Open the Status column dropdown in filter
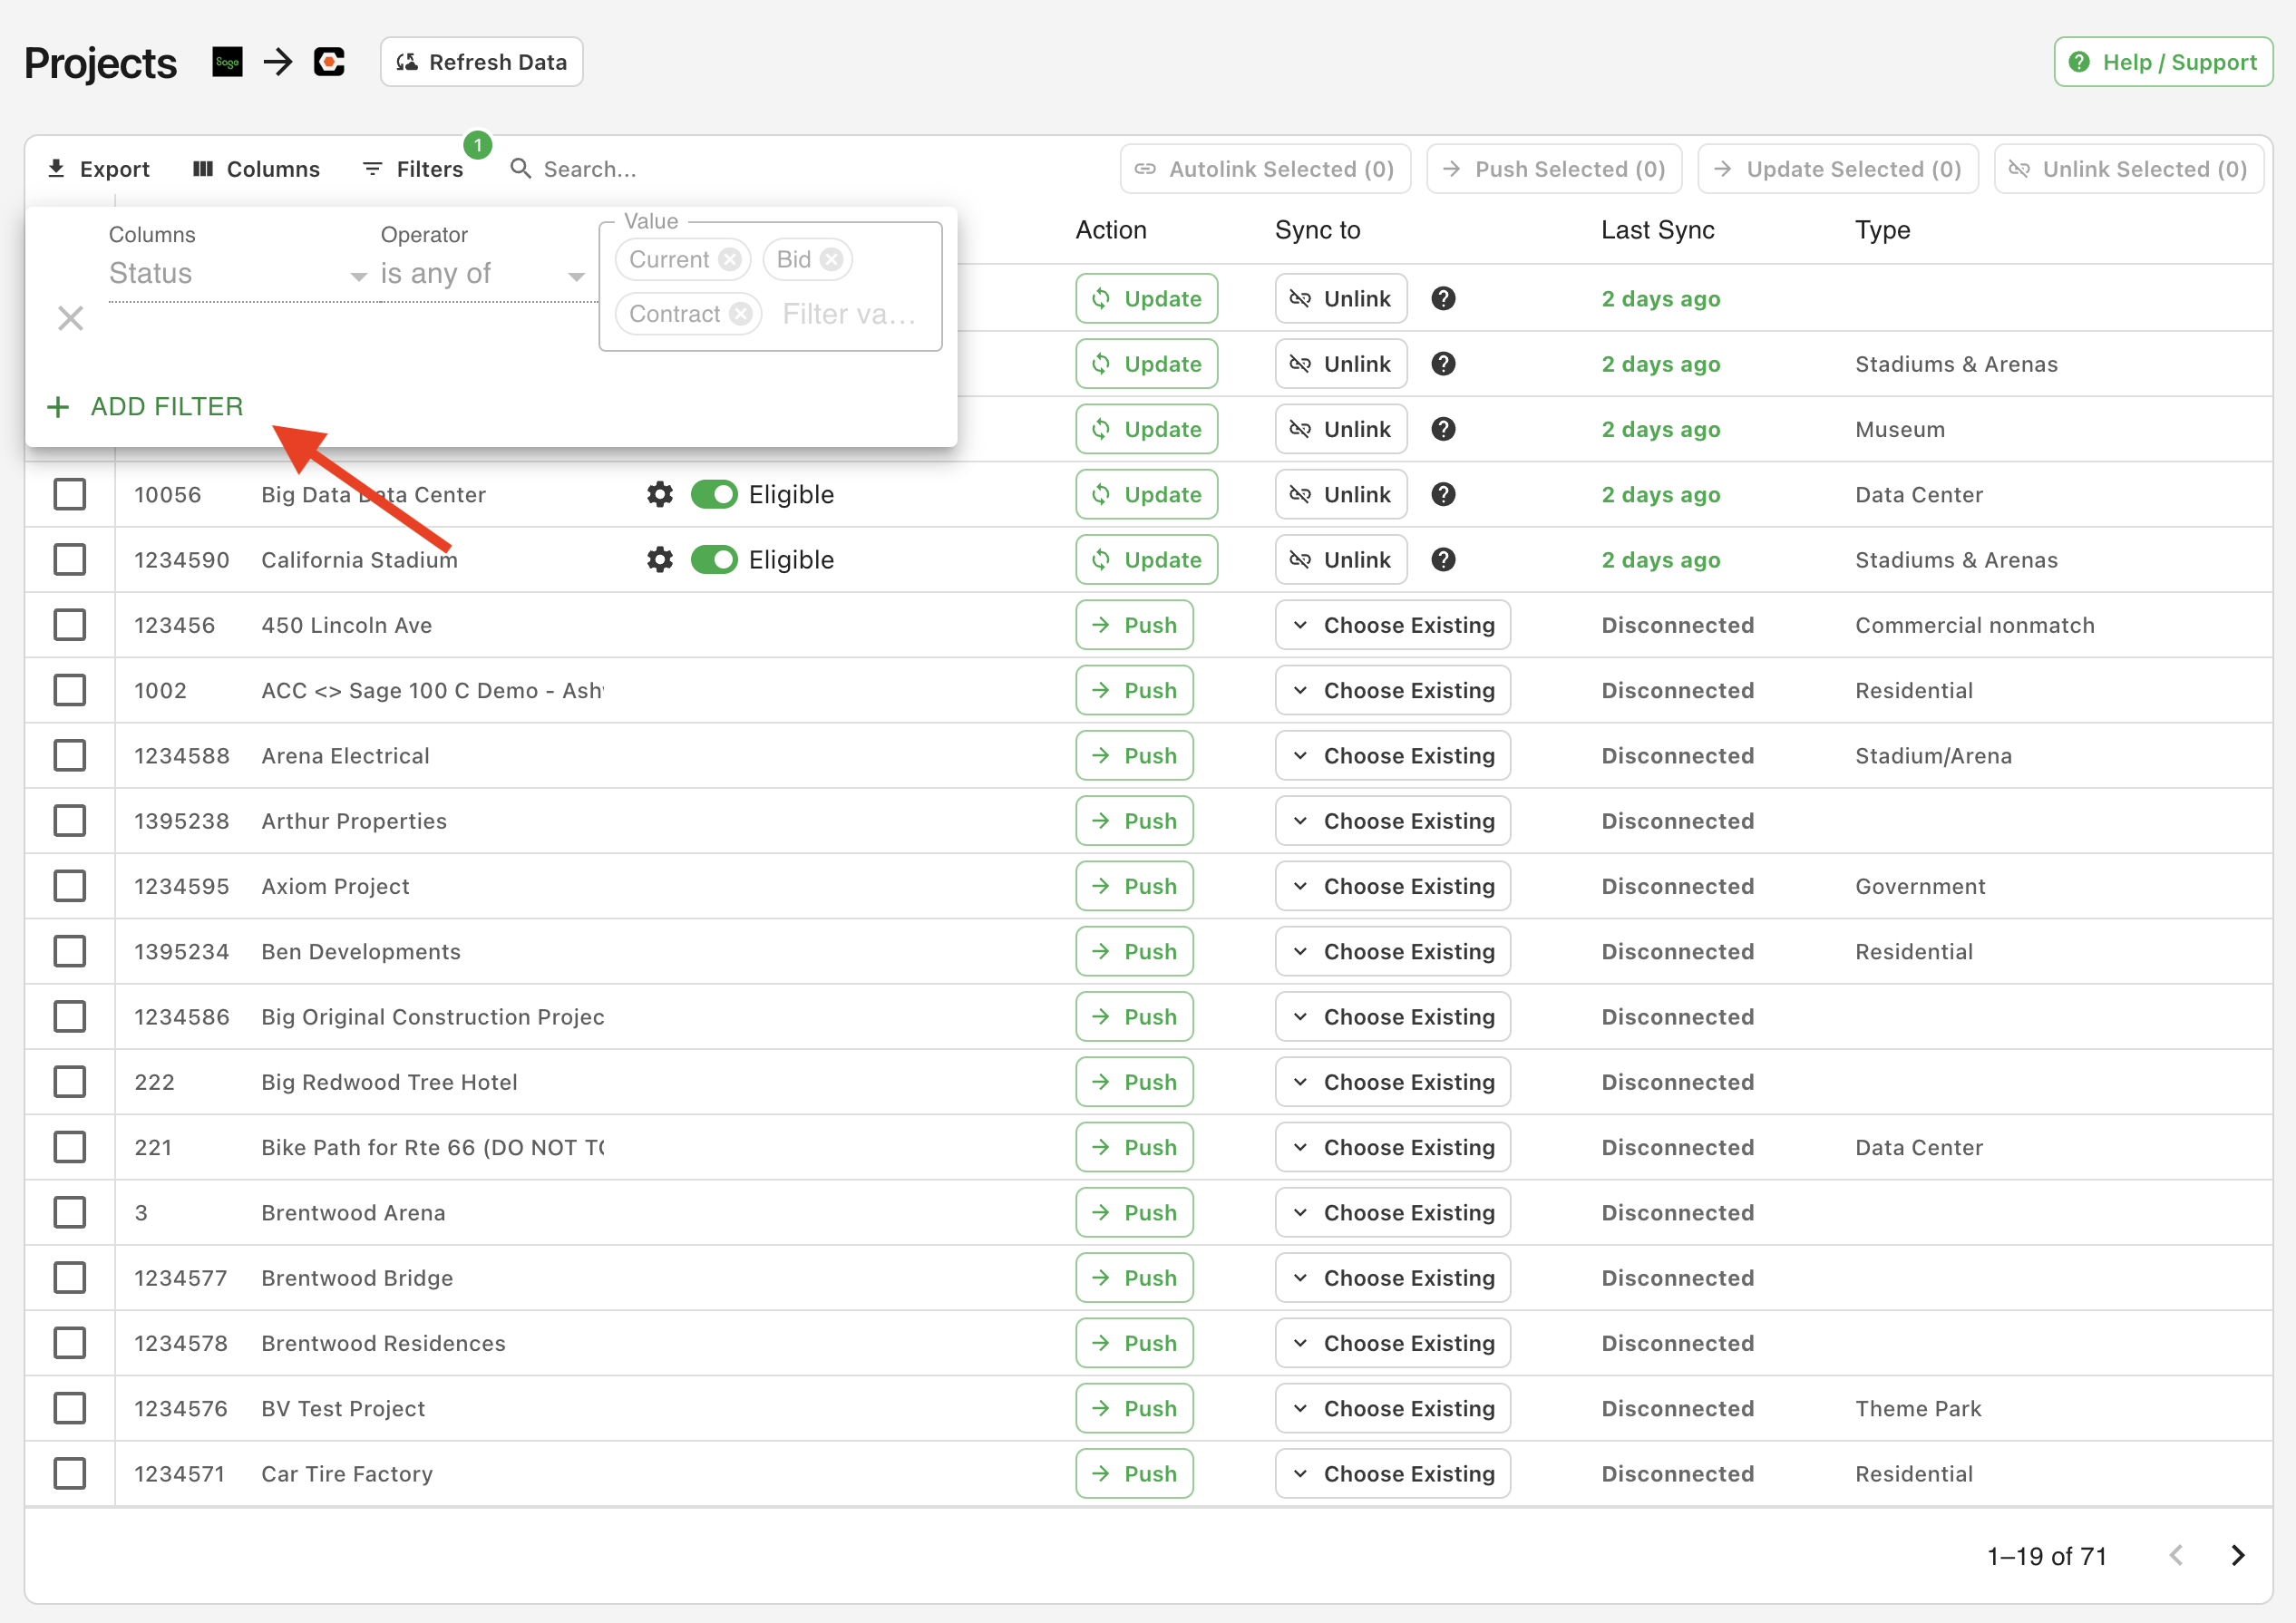This screenshot has height=1623, width=2296. pyautogui.click(x=238, y=273)
